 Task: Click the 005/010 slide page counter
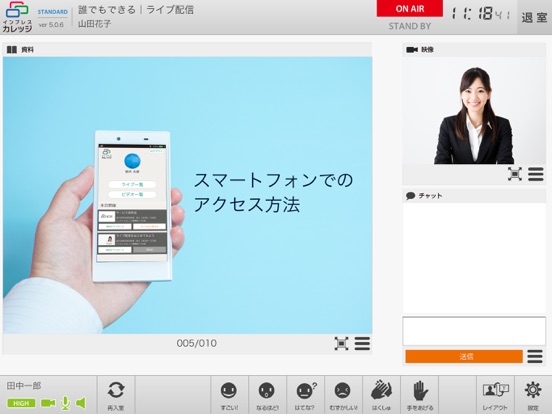(196, 343)
